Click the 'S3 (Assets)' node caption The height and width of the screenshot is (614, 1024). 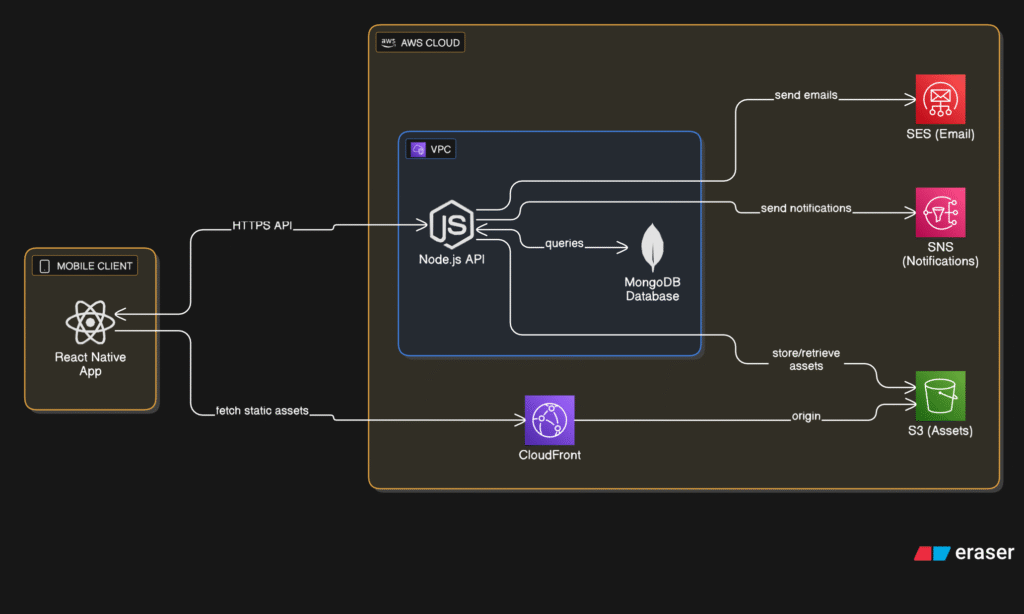pos(940,430)
